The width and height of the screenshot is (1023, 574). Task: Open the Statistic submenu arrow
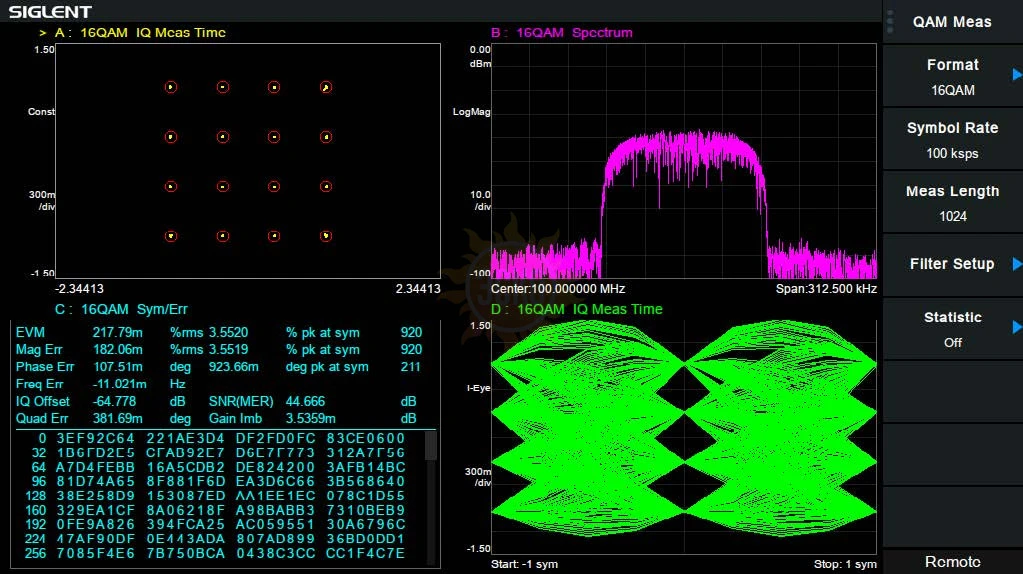1016,327
